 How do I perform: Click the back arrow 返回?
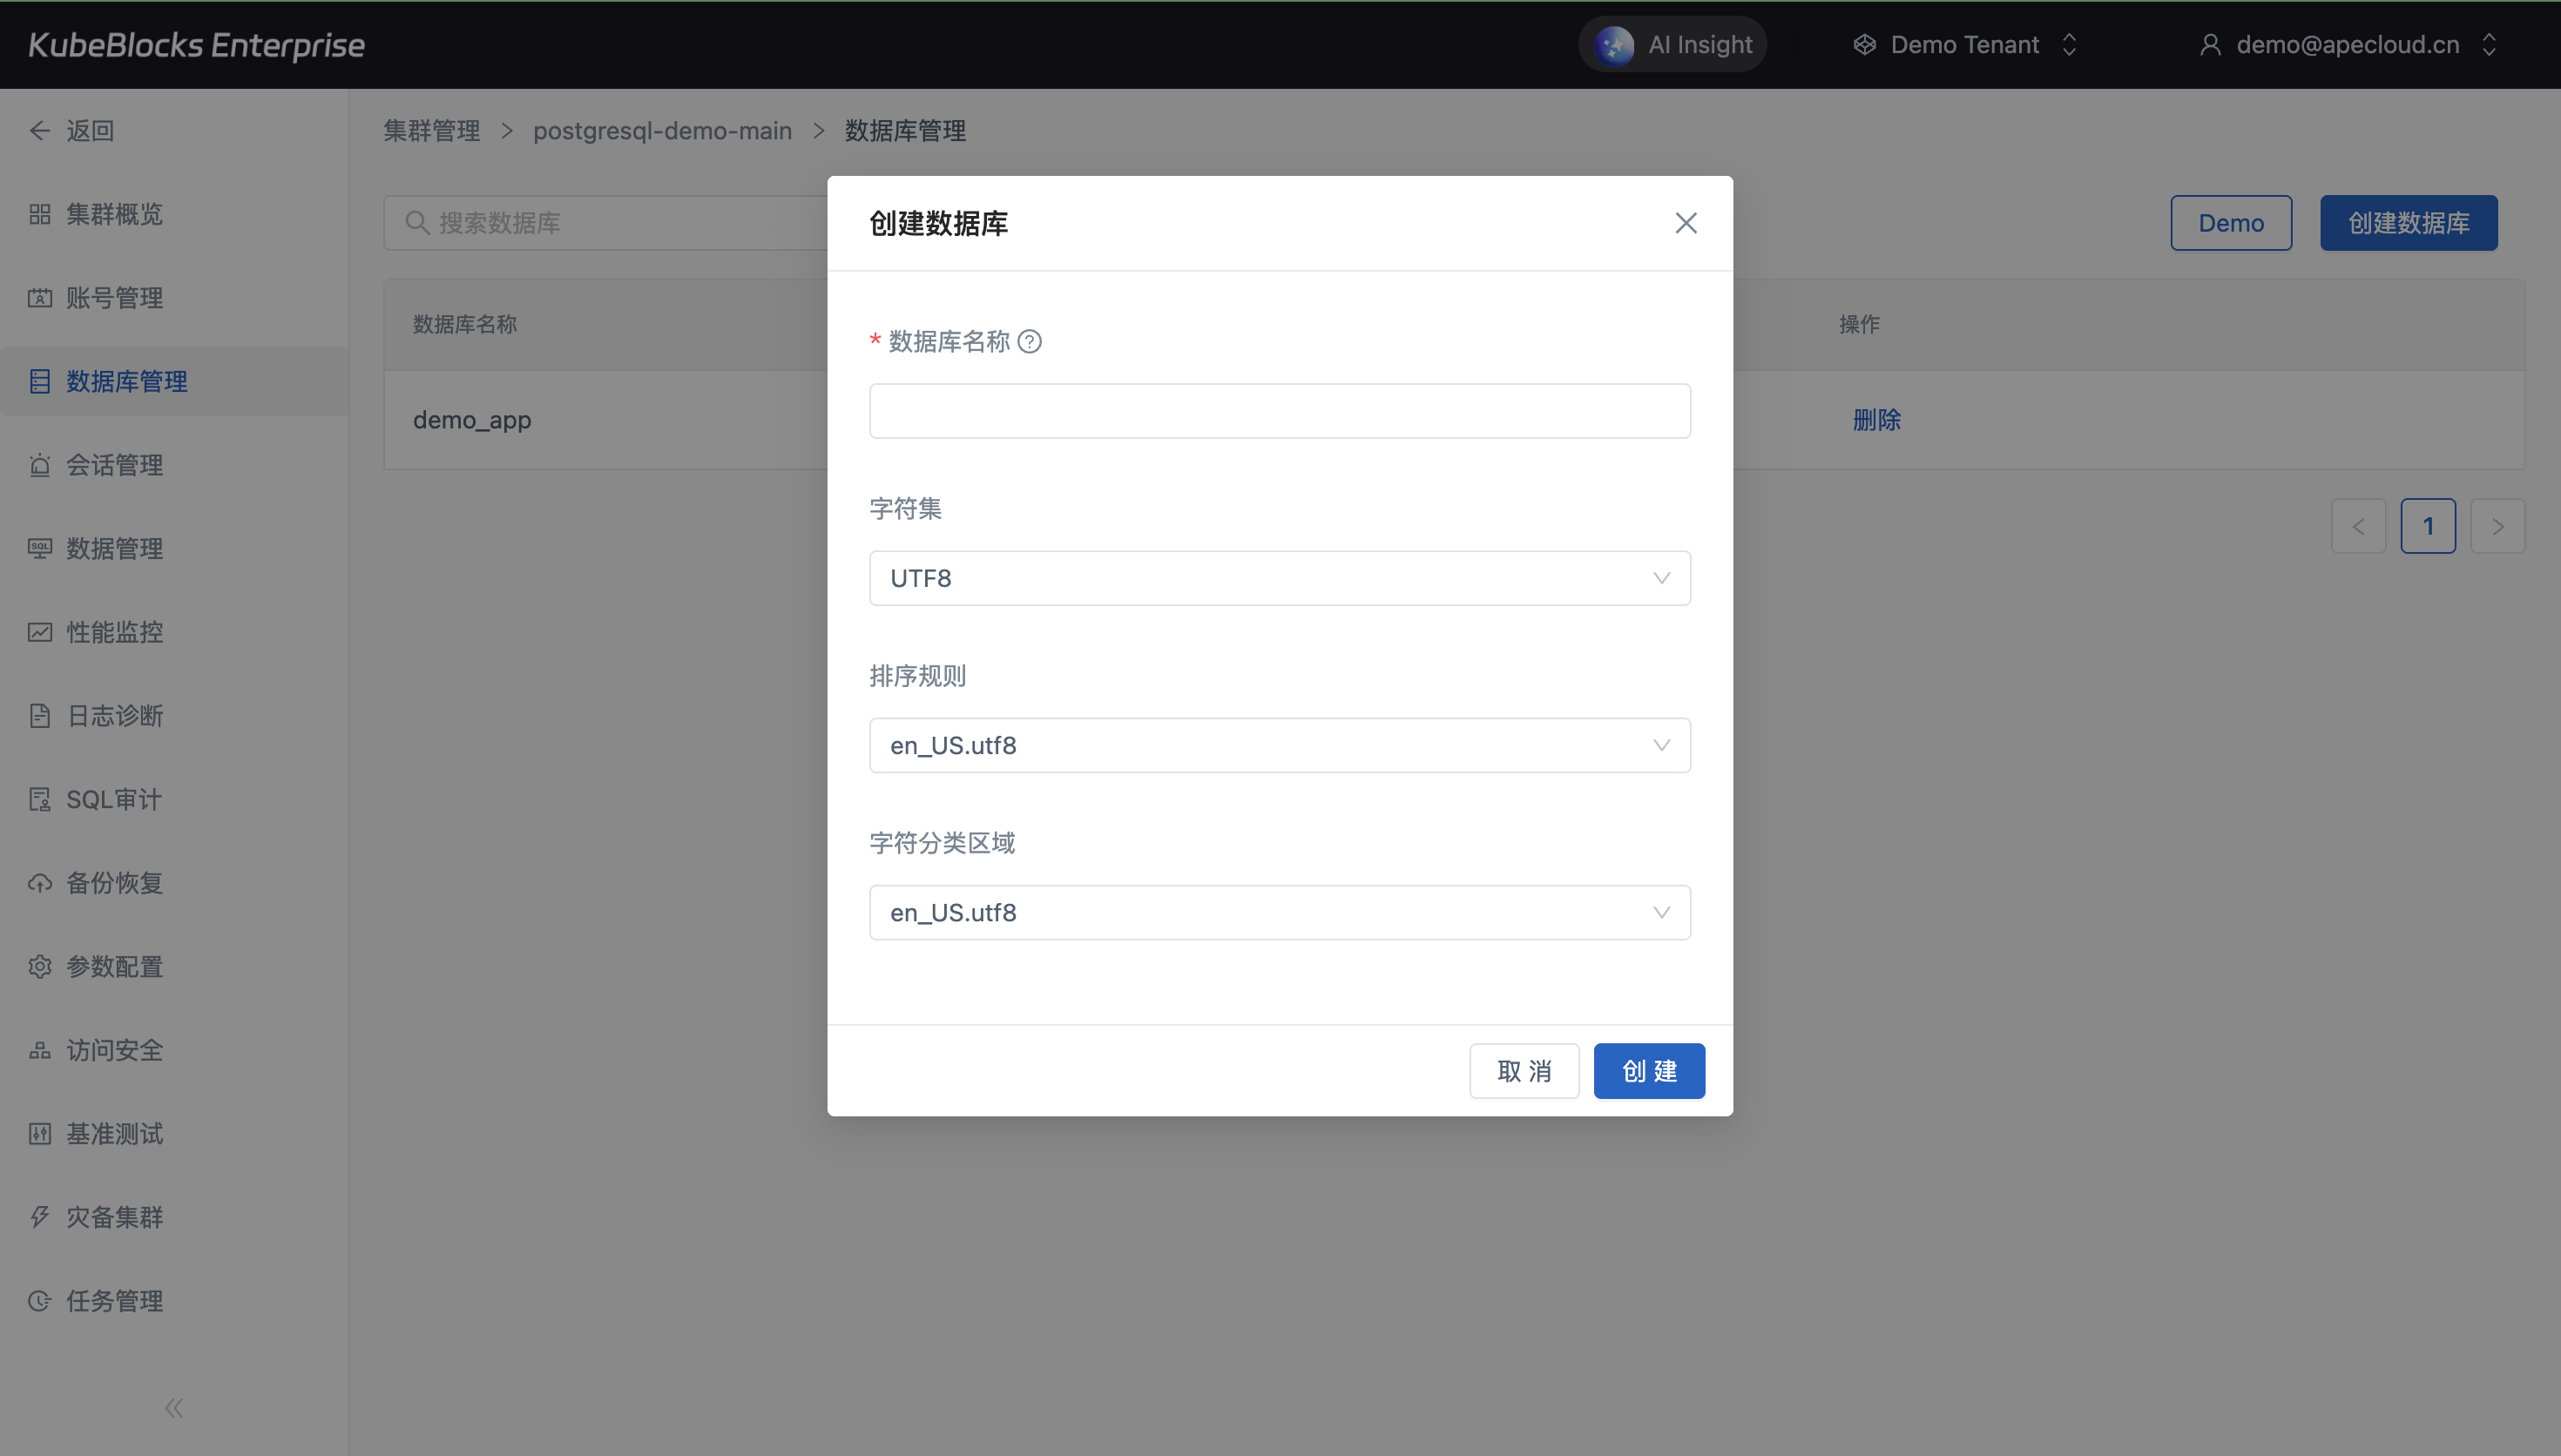click(40, 131)
